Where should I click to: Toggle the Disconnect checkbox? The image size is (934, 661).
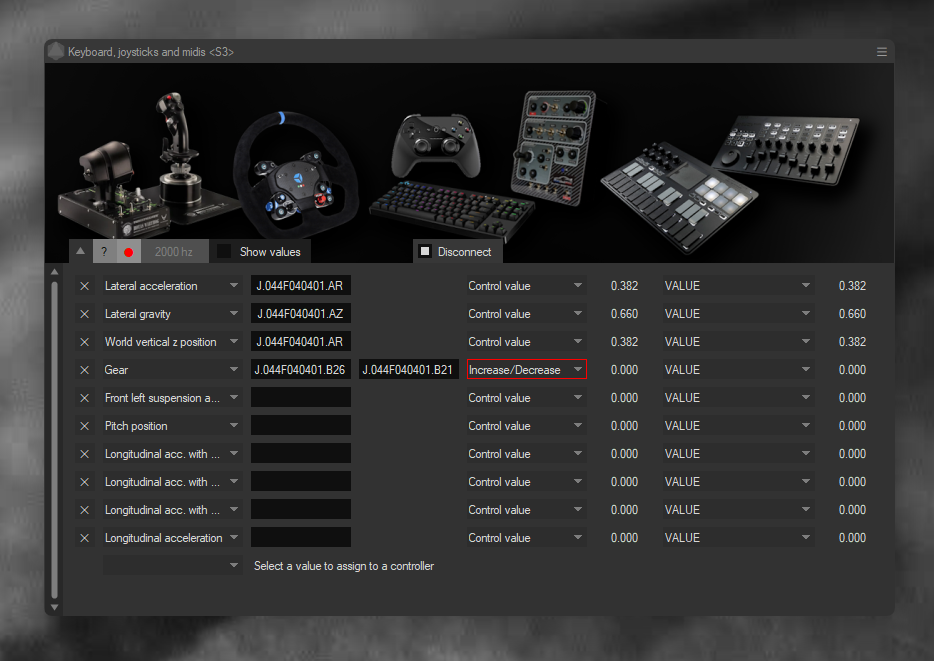coord(424,252)
